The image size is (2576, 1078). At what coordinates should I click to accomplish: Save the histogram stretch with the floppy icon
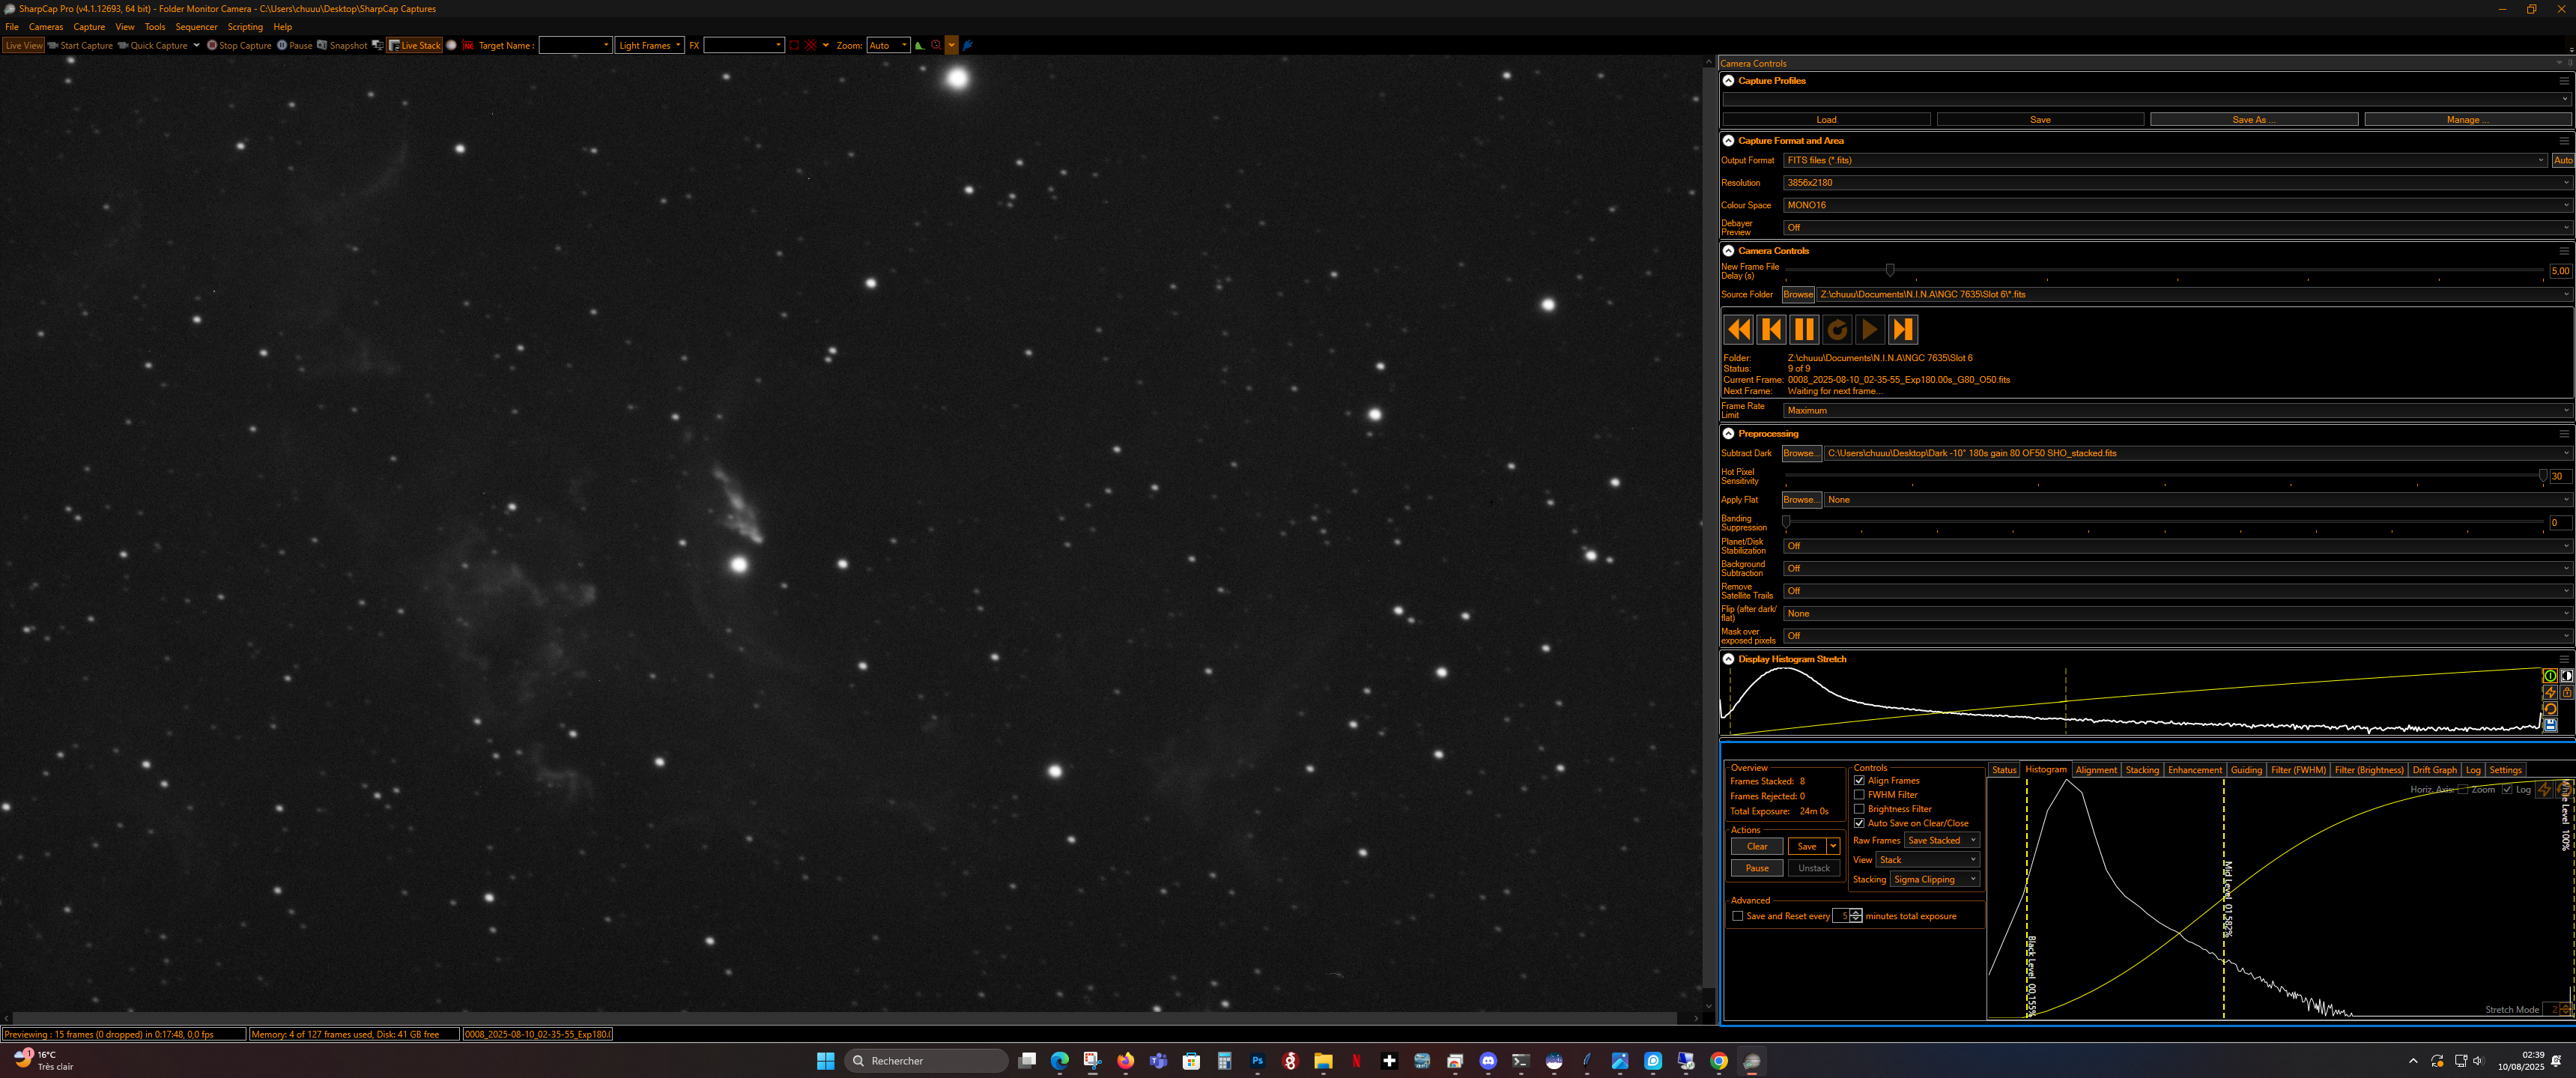coord(2550,725)
